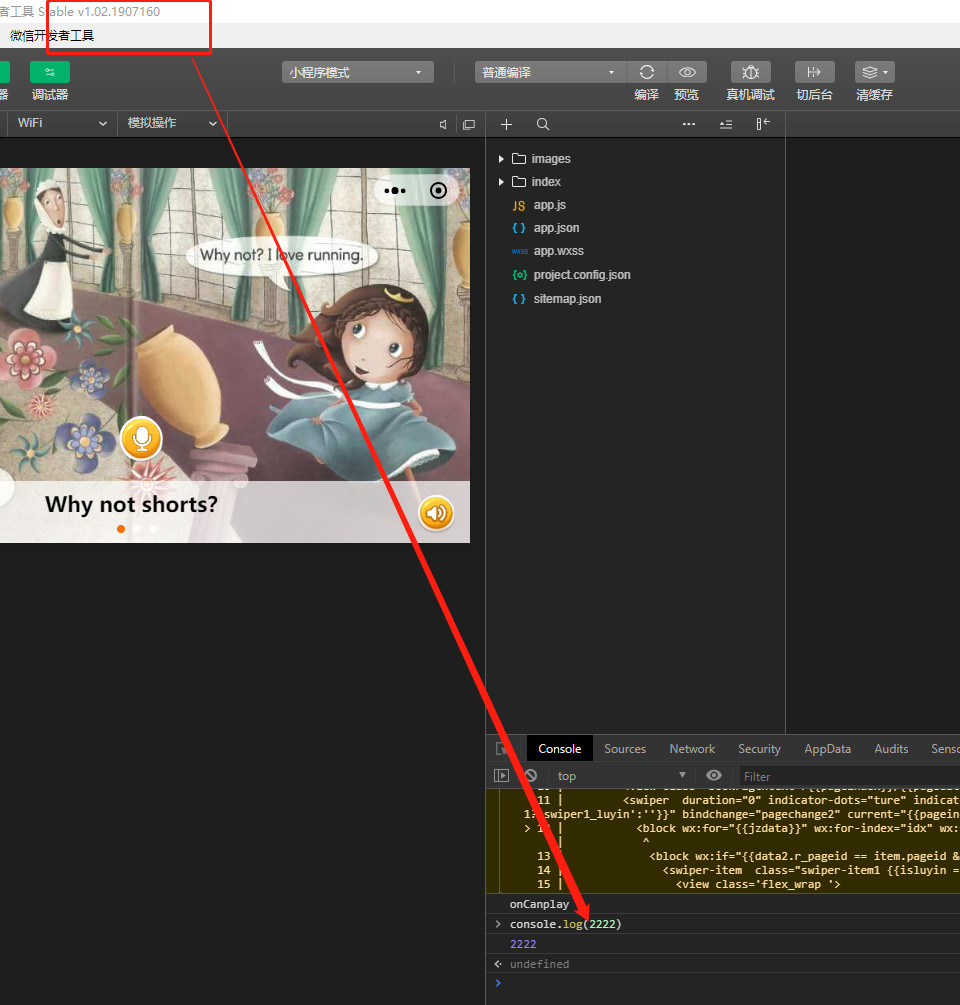960x1005 pixels.
Task: Clear the console with the ban icon
Action: point(531,776)
